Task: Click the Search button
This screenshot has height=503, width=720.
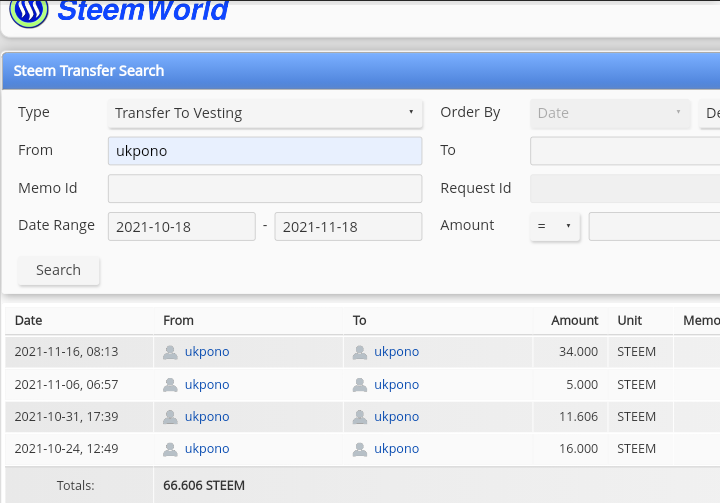Action: pos(58,270)
